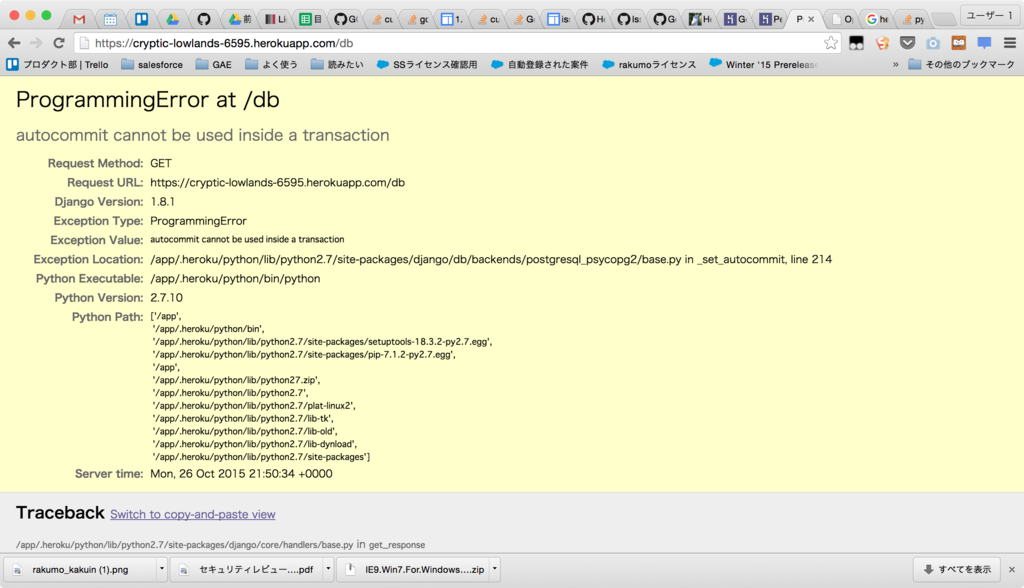Bookmark this page with the star icon

(x=833, y=44)
